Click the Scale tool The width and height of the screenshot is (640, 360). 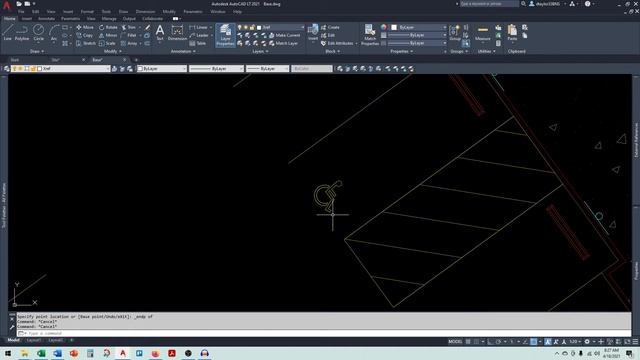[x=107, y=43]
